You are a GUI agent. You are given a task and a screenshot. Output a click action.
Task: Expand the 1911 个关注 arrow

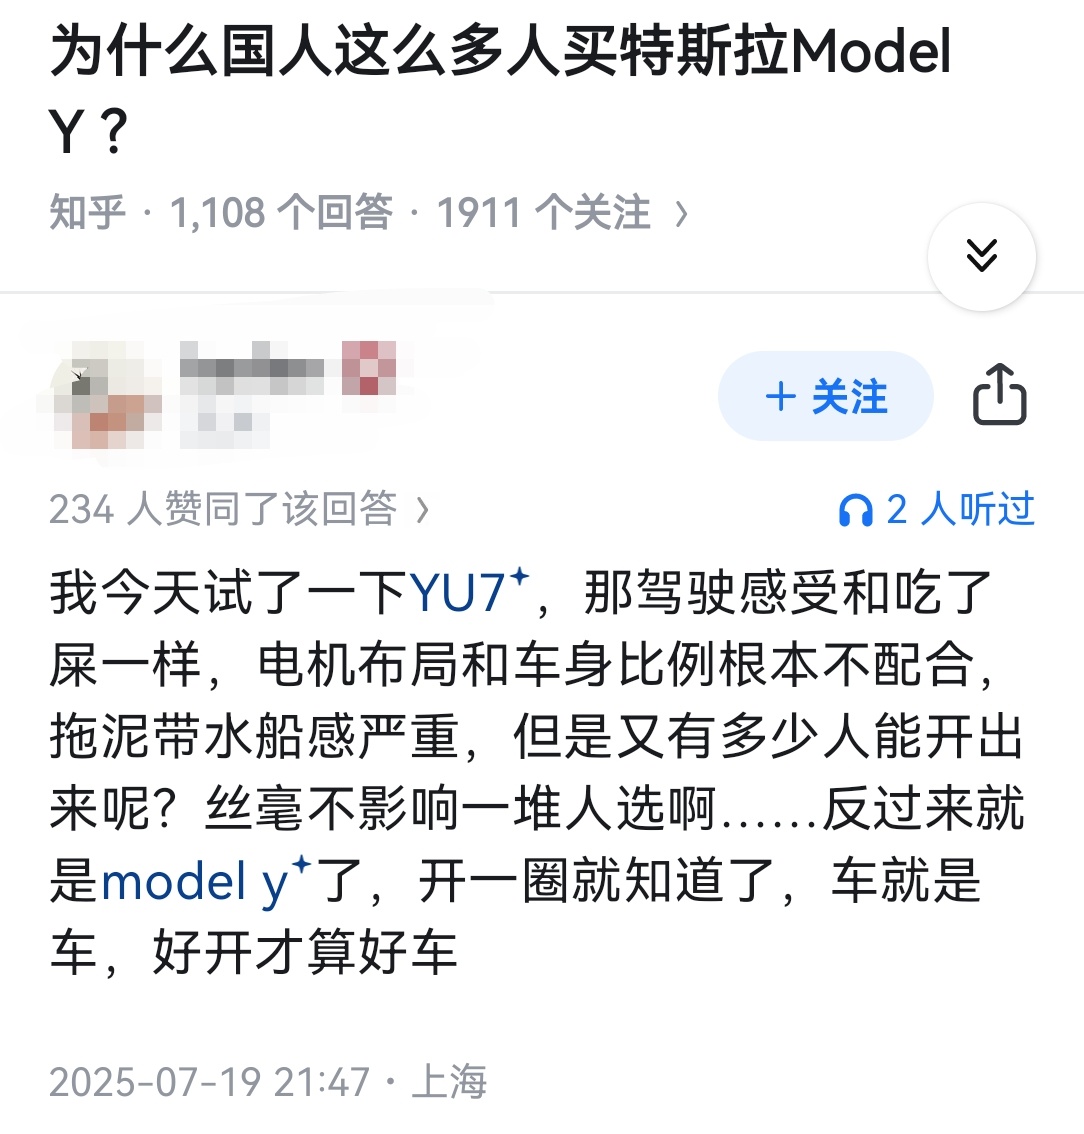tap(681, 214)
